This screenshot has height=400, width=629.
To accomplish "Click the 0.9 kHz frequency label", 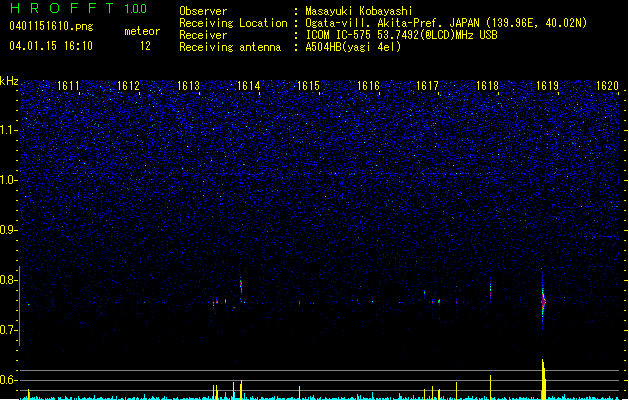I will click(9, 230).
